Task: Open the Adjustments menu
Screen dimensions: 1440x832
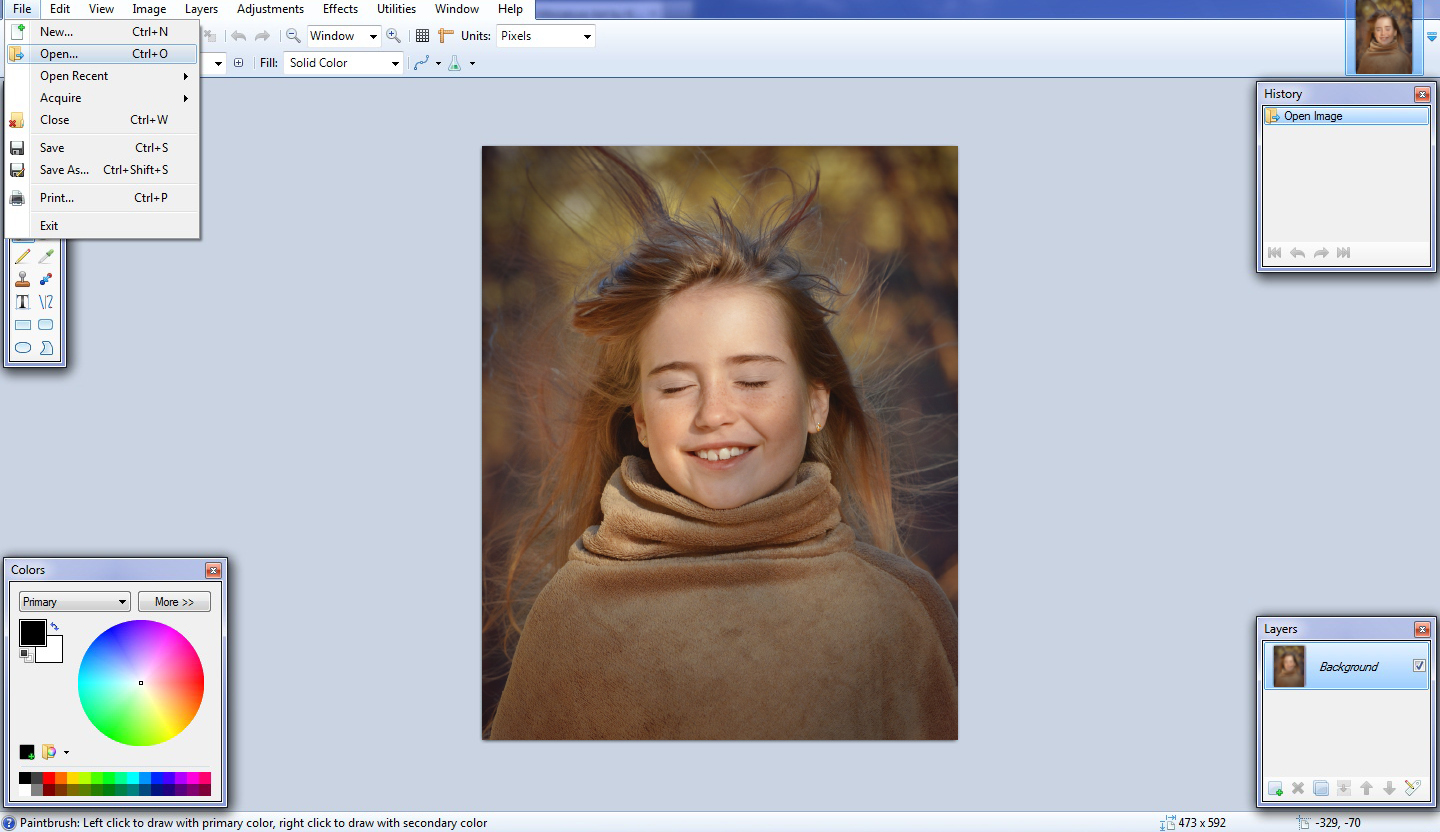Action: point(270,9)
